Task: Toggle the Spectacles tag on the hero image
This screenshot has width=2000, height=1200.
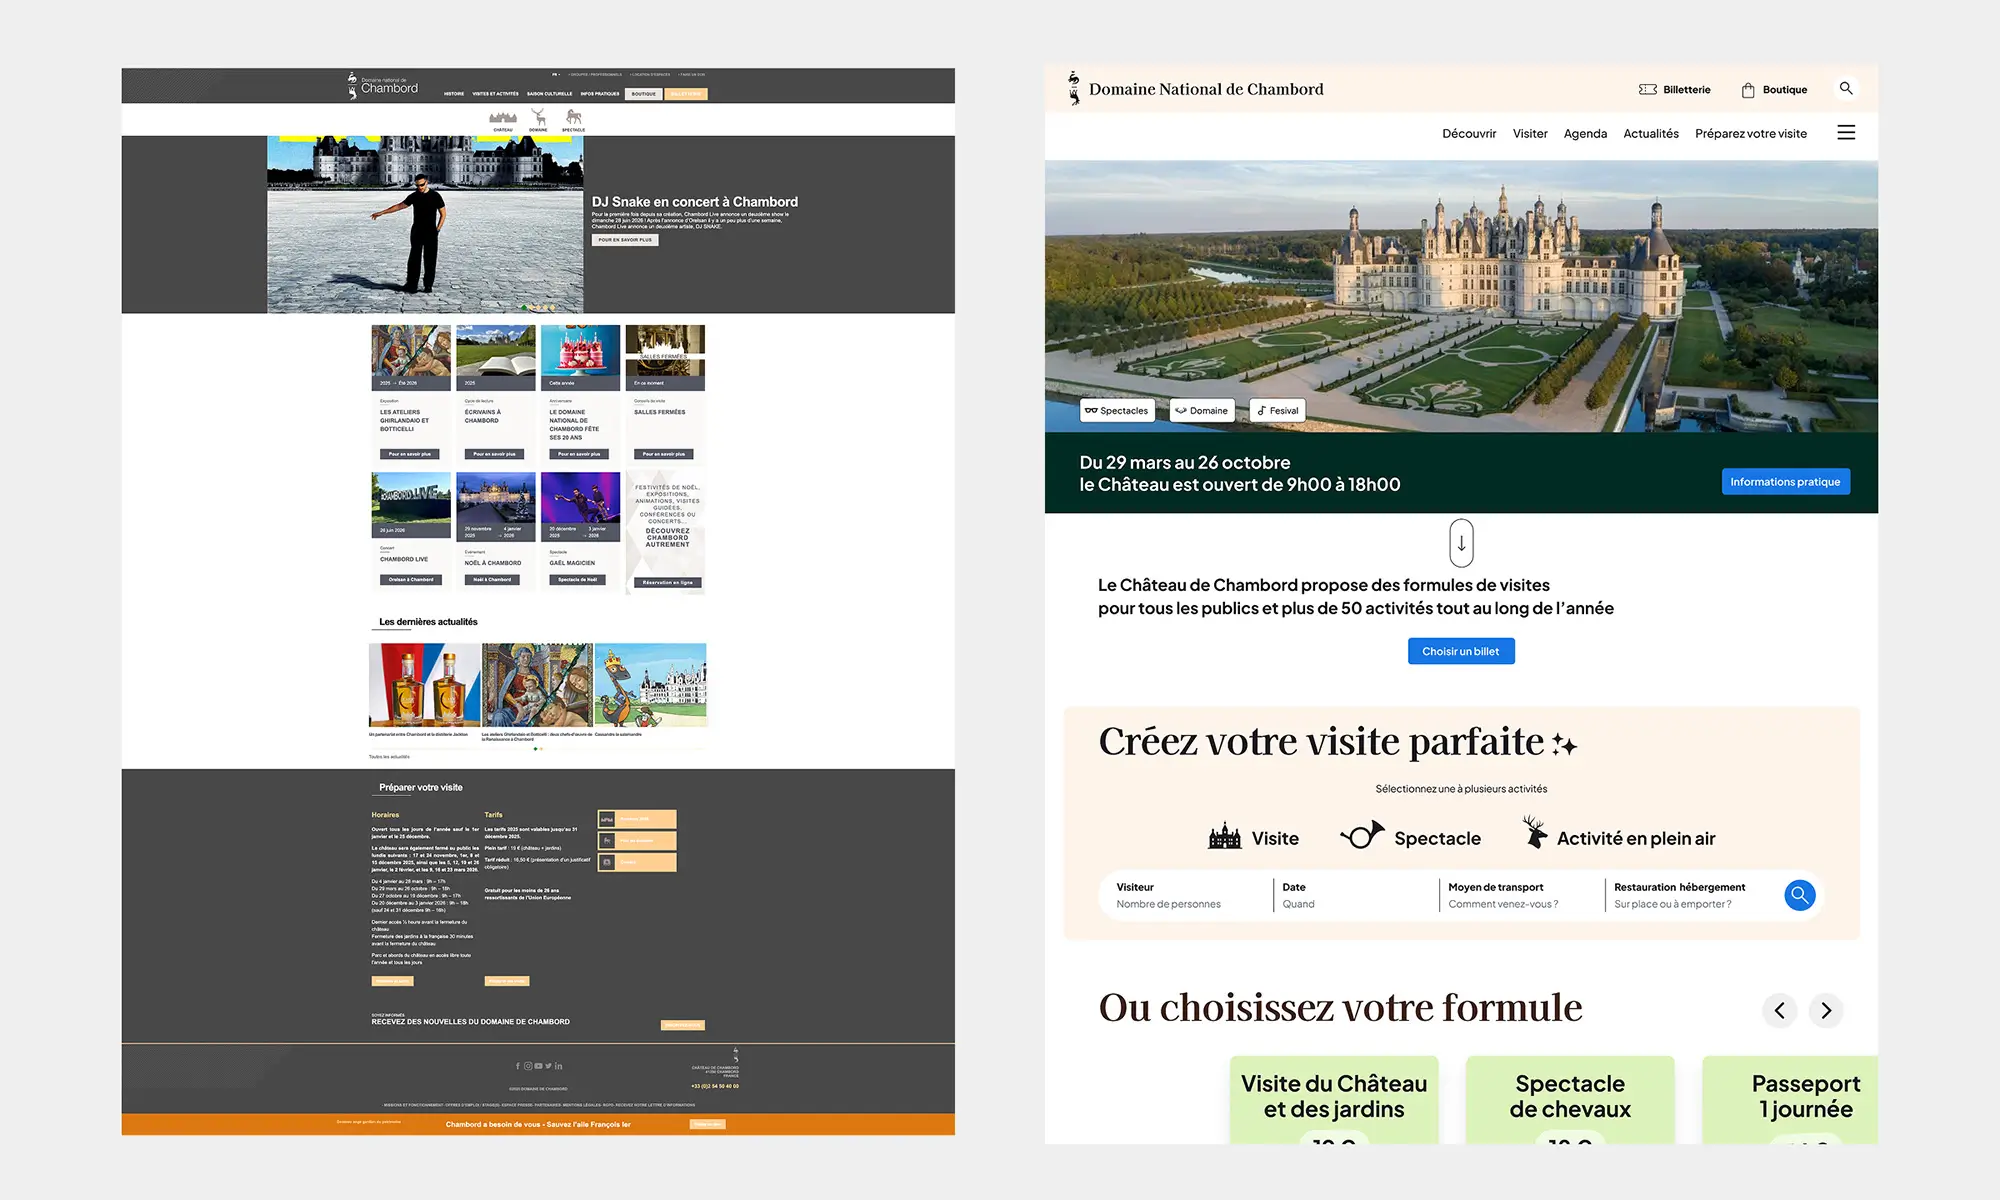Action: tap(1117, 410)
